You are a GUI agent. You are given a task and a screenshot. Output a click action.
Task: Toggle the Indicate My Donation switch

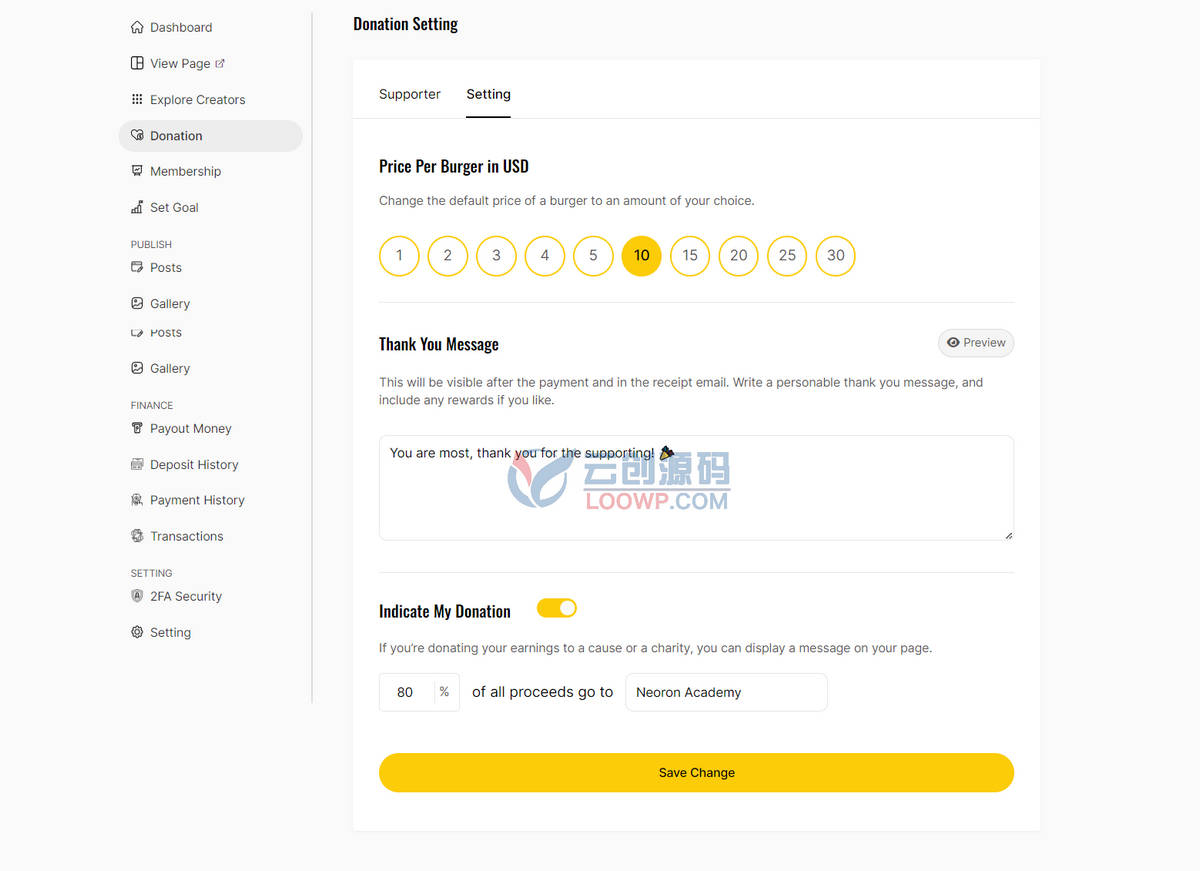tap(557, 608)
